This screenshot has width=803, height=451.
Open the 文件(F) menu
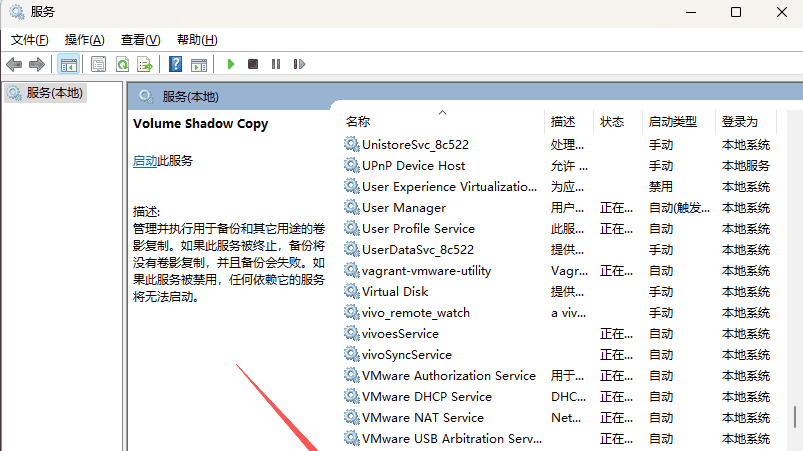tap(30, 40)
